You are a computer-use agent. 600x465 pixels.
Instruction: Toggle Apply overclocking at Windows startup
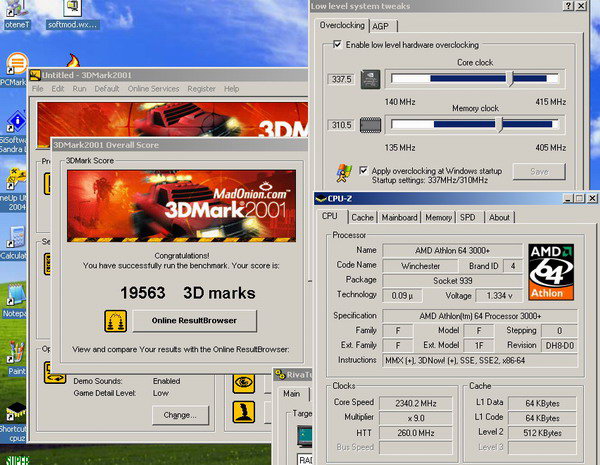coord(363,170)
